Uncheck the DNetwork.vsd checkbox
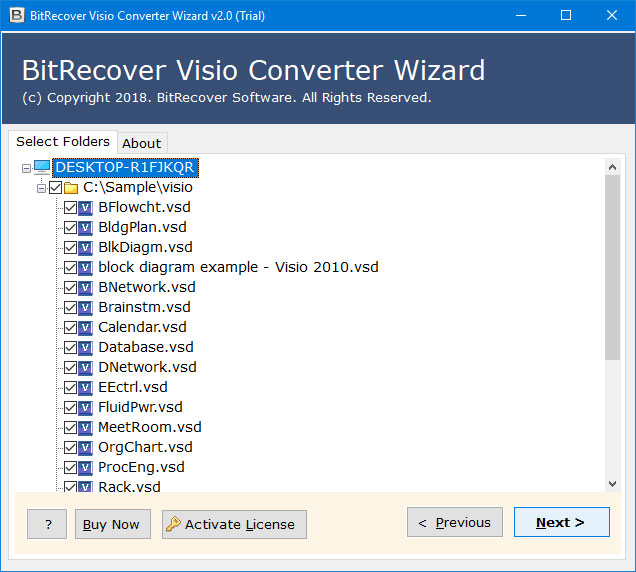This screenshot has height=572, width=636. (x=71, y=368)
